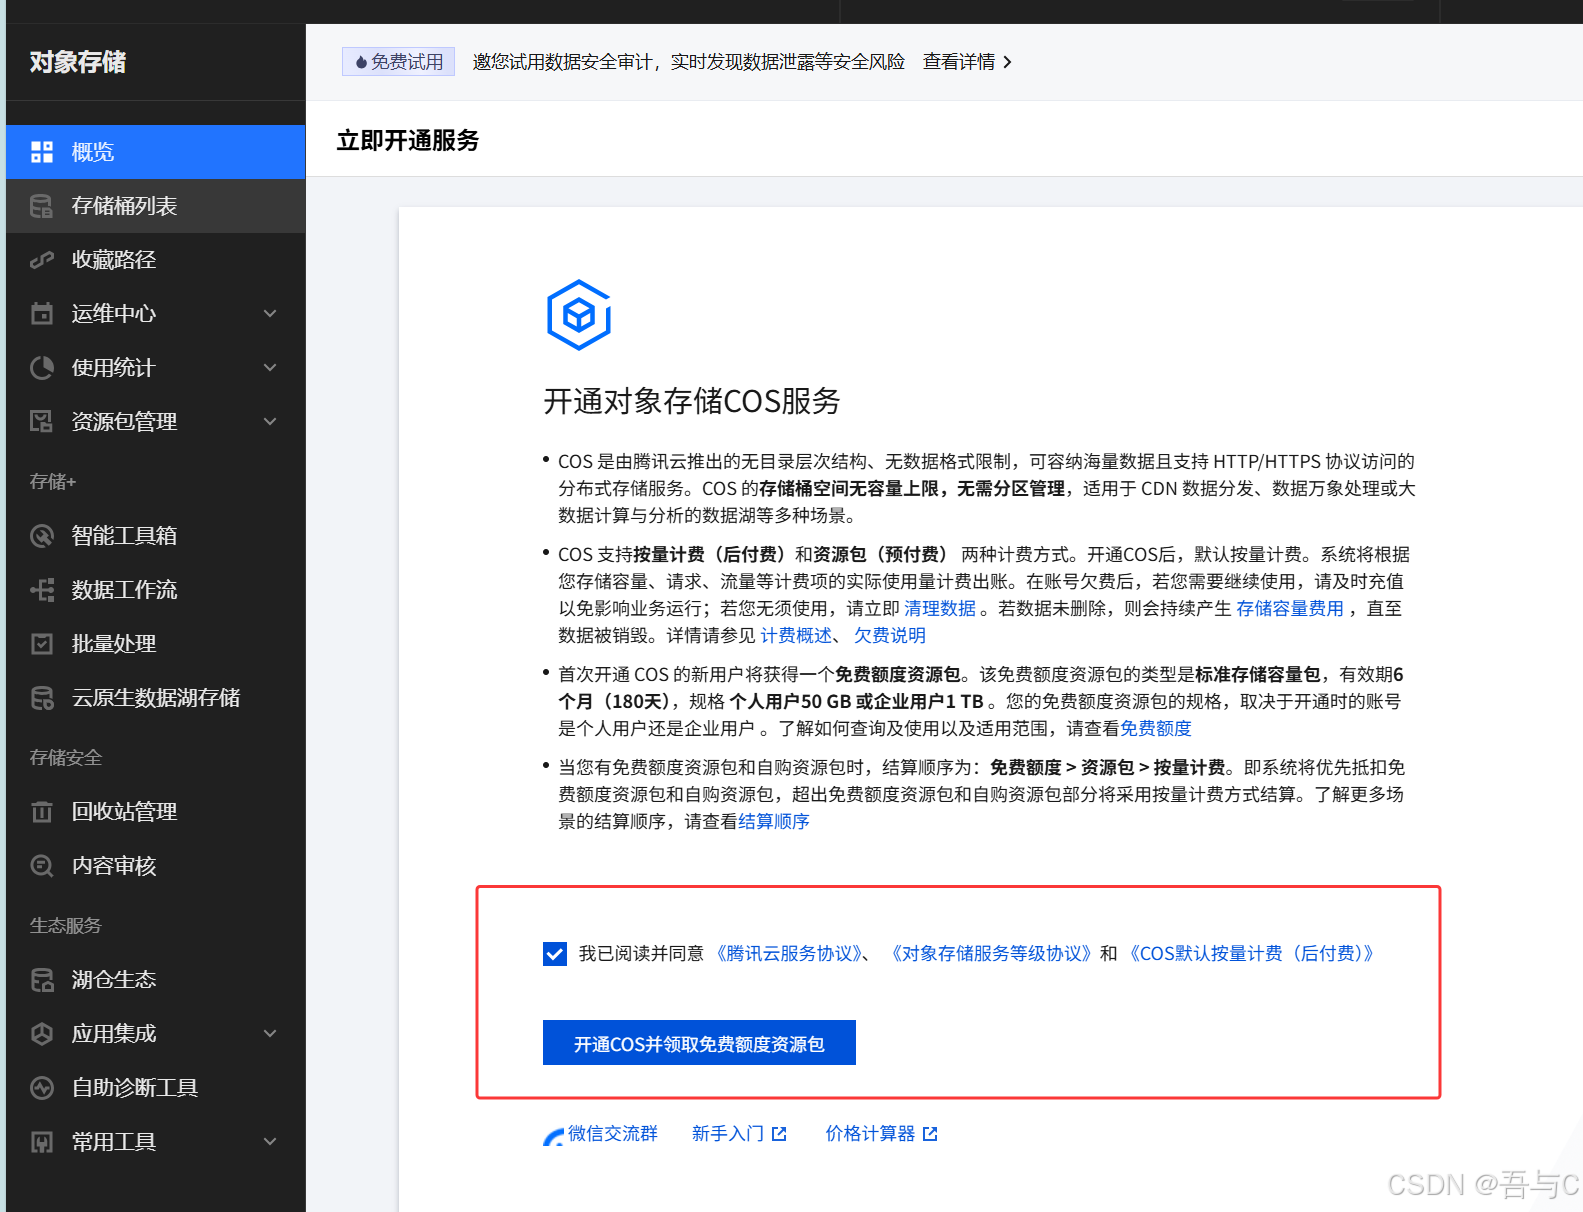The image size is (1583, 1212).
Task: Open 自助诊断工具 in the sidebar
Action: (156, 1088)
